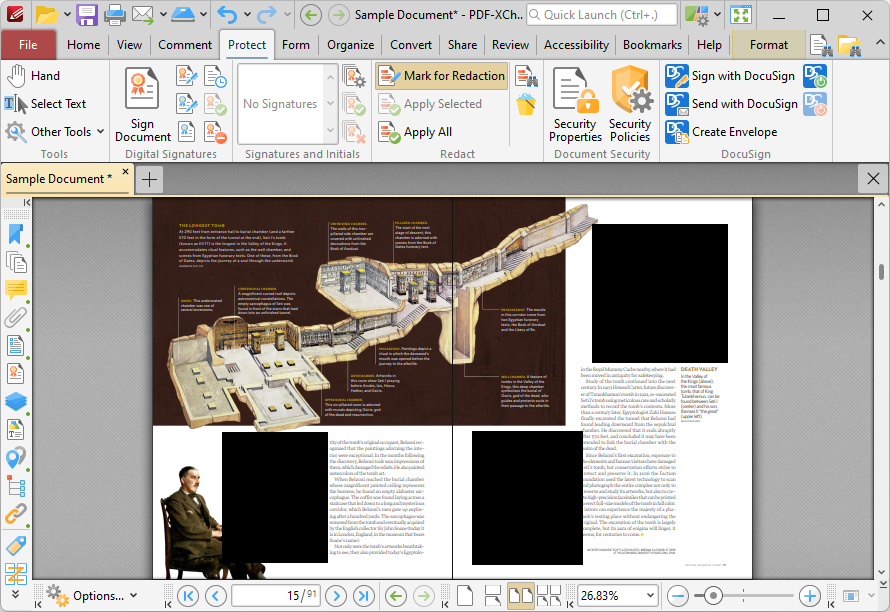Add a new document tab
This screenshot has height=612, width=890.
[x=149, y=180]
